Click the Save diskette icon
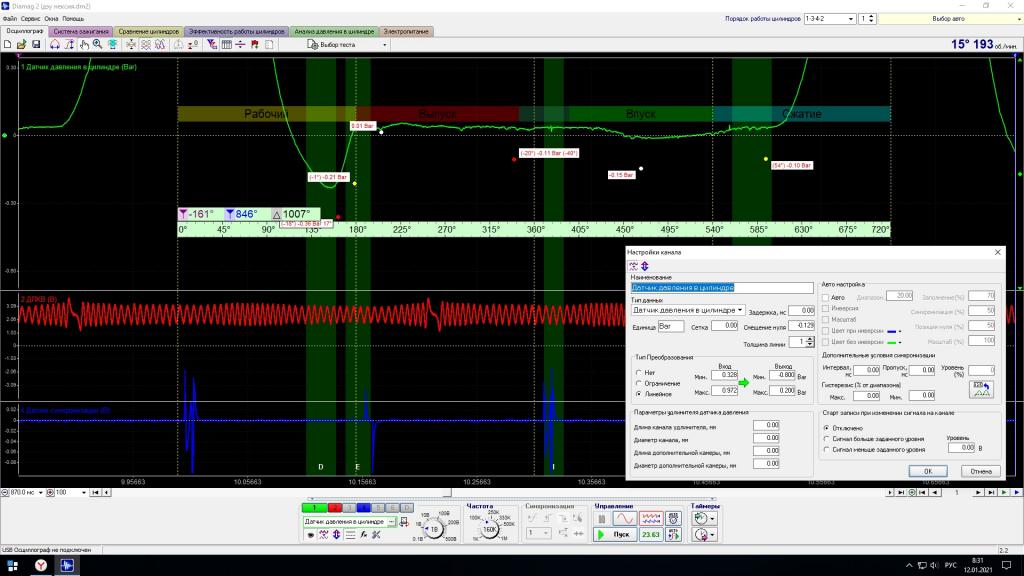Screen dimensions: 1024x576 point(36,44)
